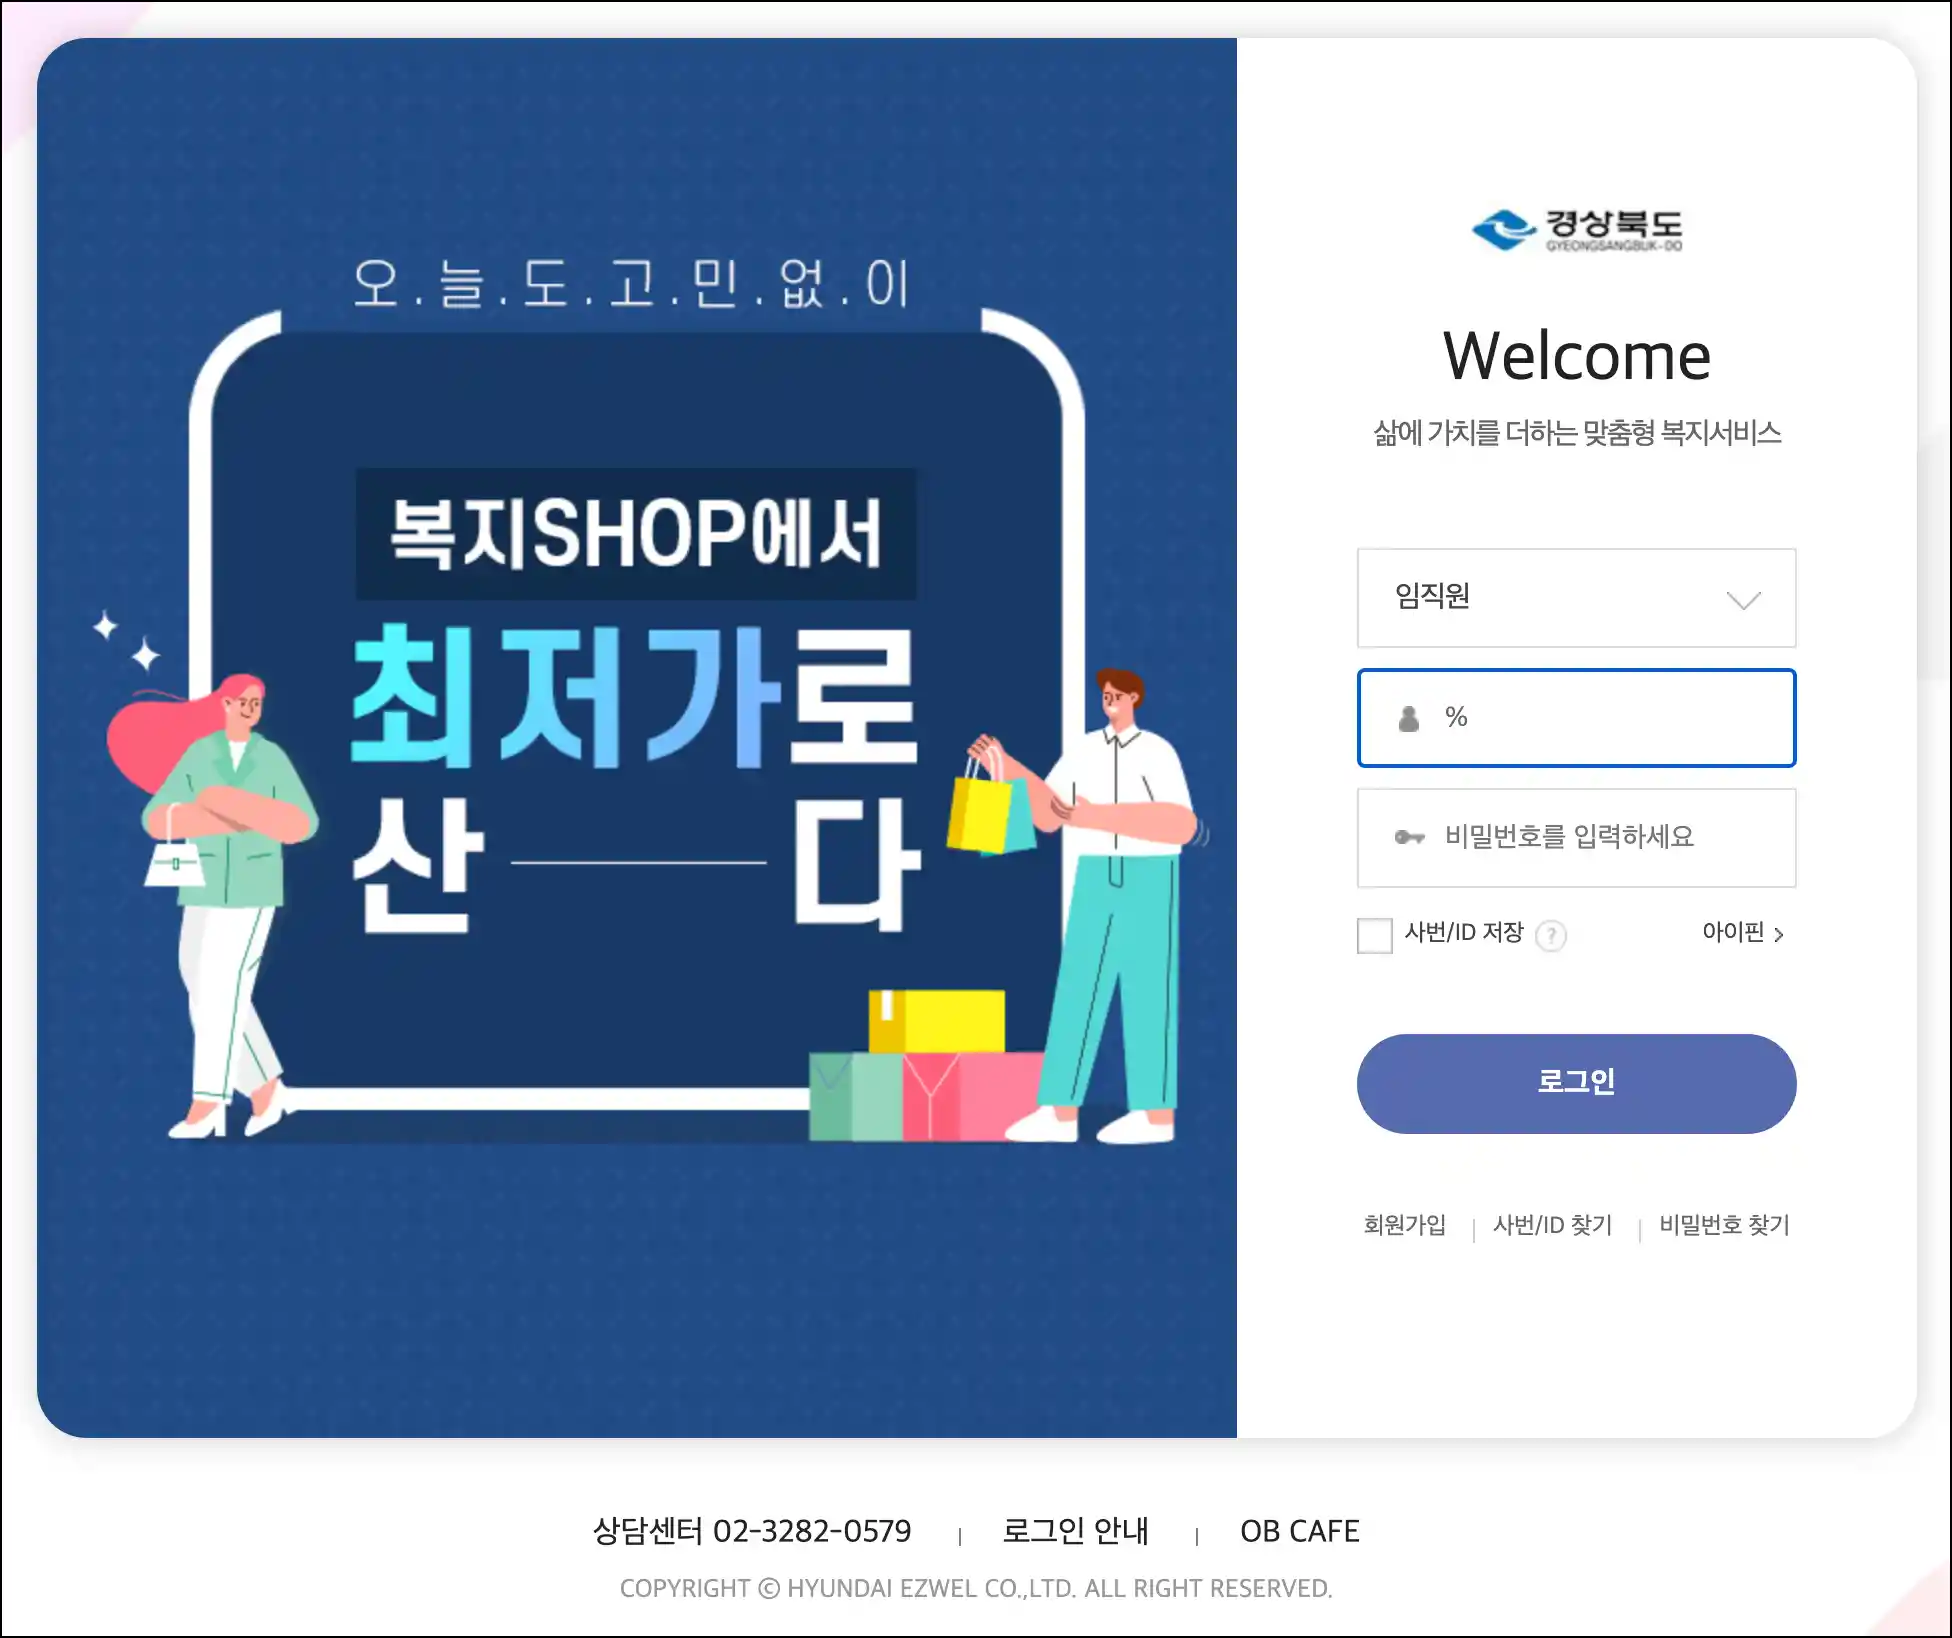Open 비밀번호 찾기 link
The image size is (1952, 1638).
pyautogui.click(x=1724, y=1225)
